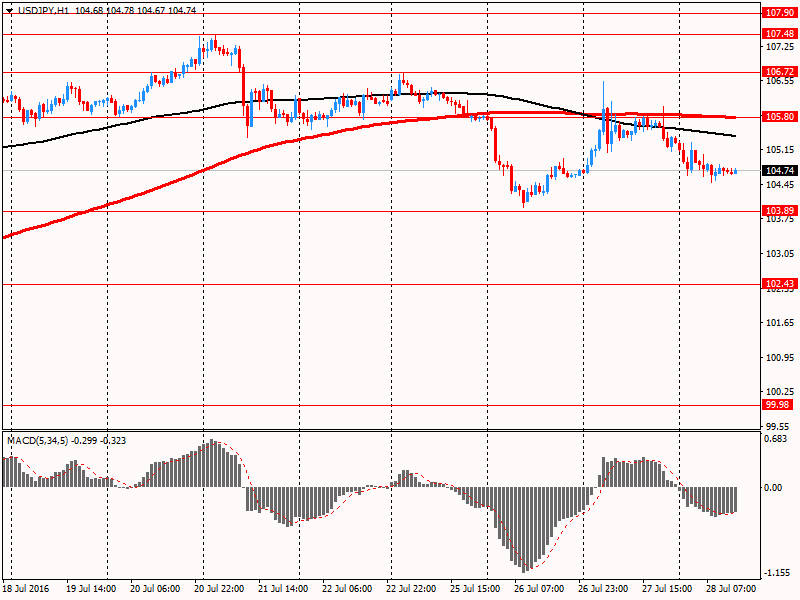Click the 28 Jul 07:00 time axis label

731,589
